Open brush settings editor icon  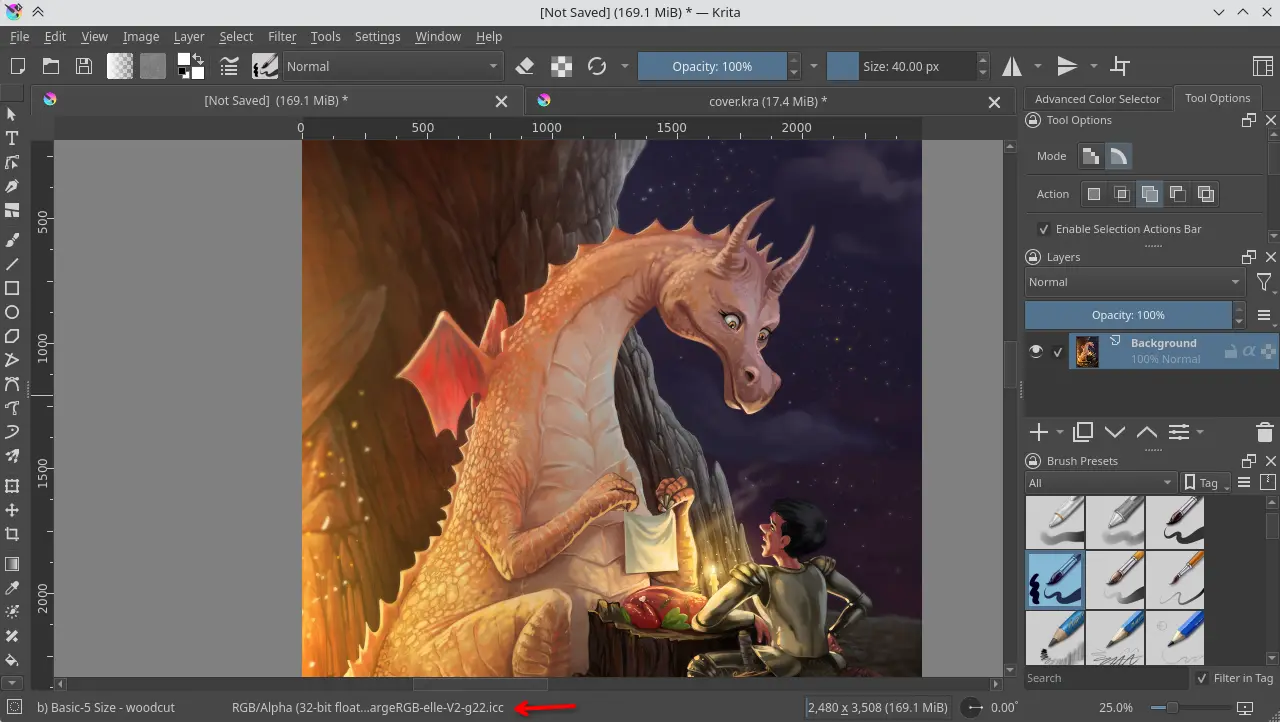230,66
